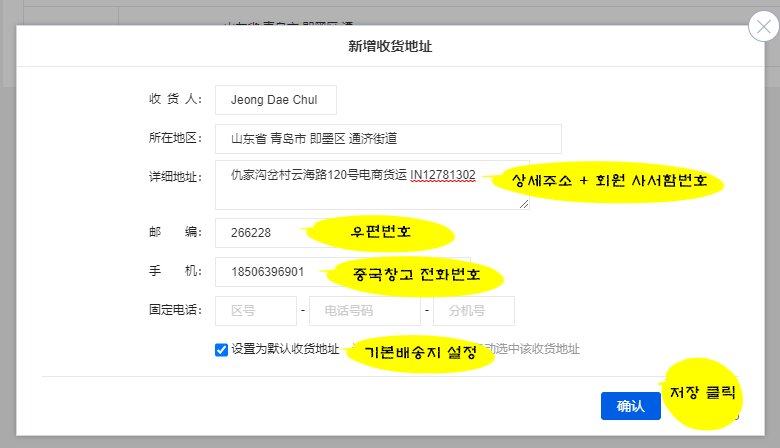Open the 所在地区 region selector

[388, 139]
